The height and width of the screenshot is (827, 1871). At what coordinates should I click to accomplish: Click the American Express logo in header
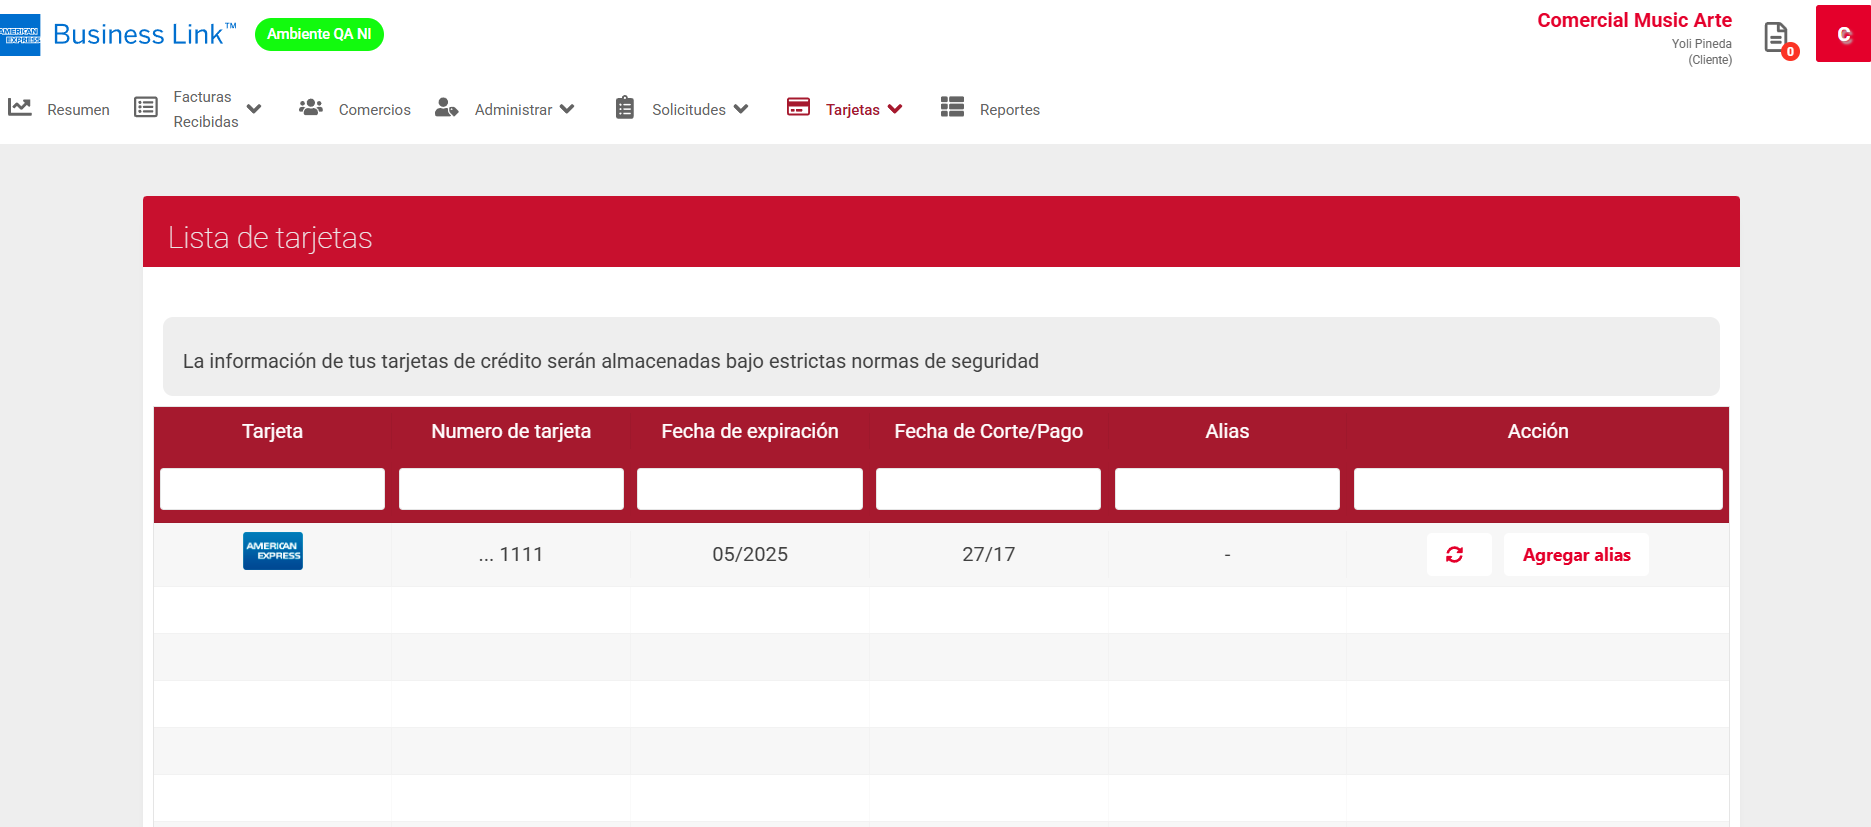click(x=20, y=35)
